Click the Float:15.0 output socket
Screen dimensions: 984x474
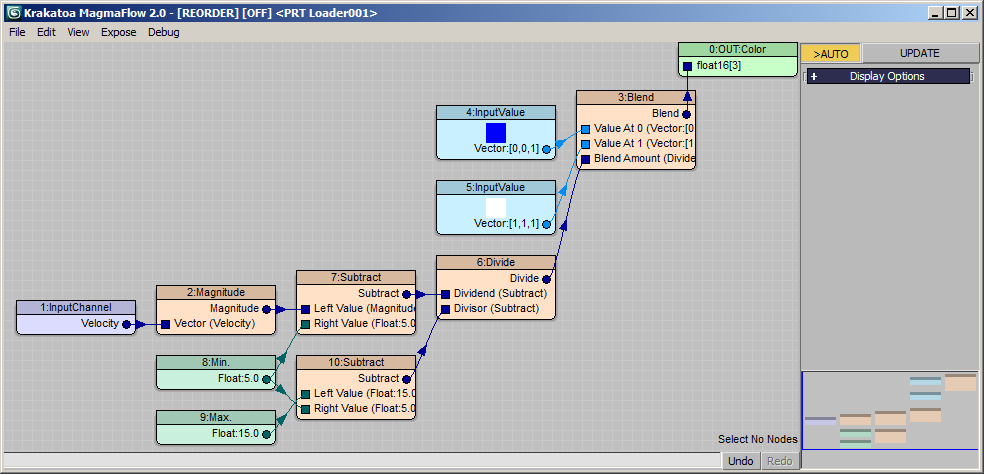pyautogui.click(x=266, y=434)
